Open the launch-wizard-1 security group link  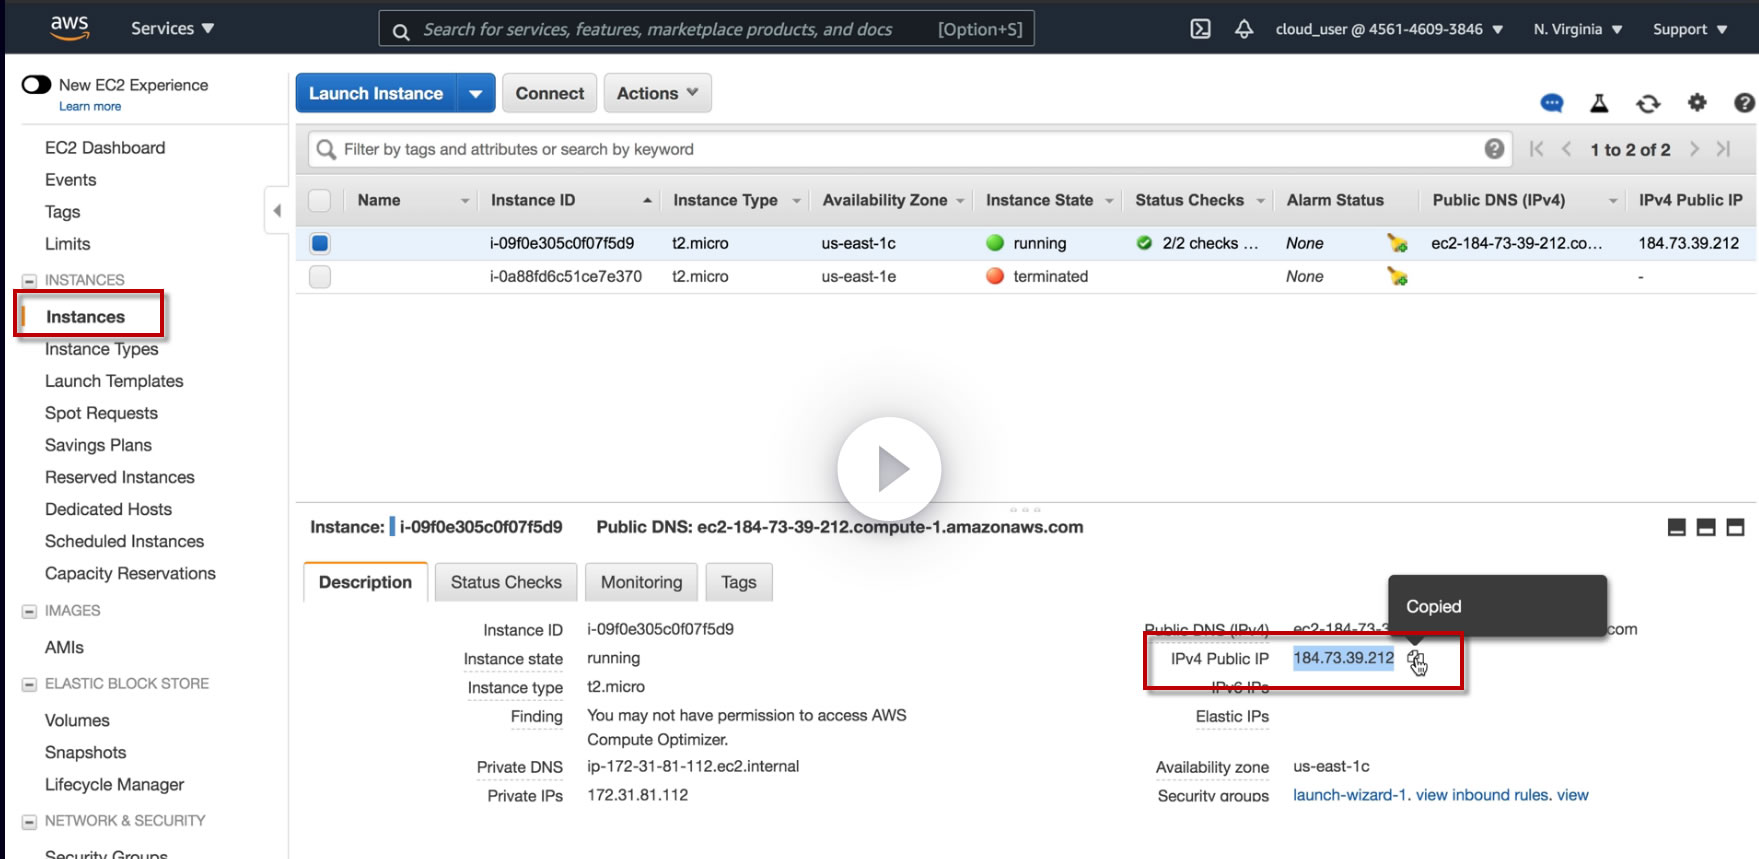click(x=1349, y=795)
